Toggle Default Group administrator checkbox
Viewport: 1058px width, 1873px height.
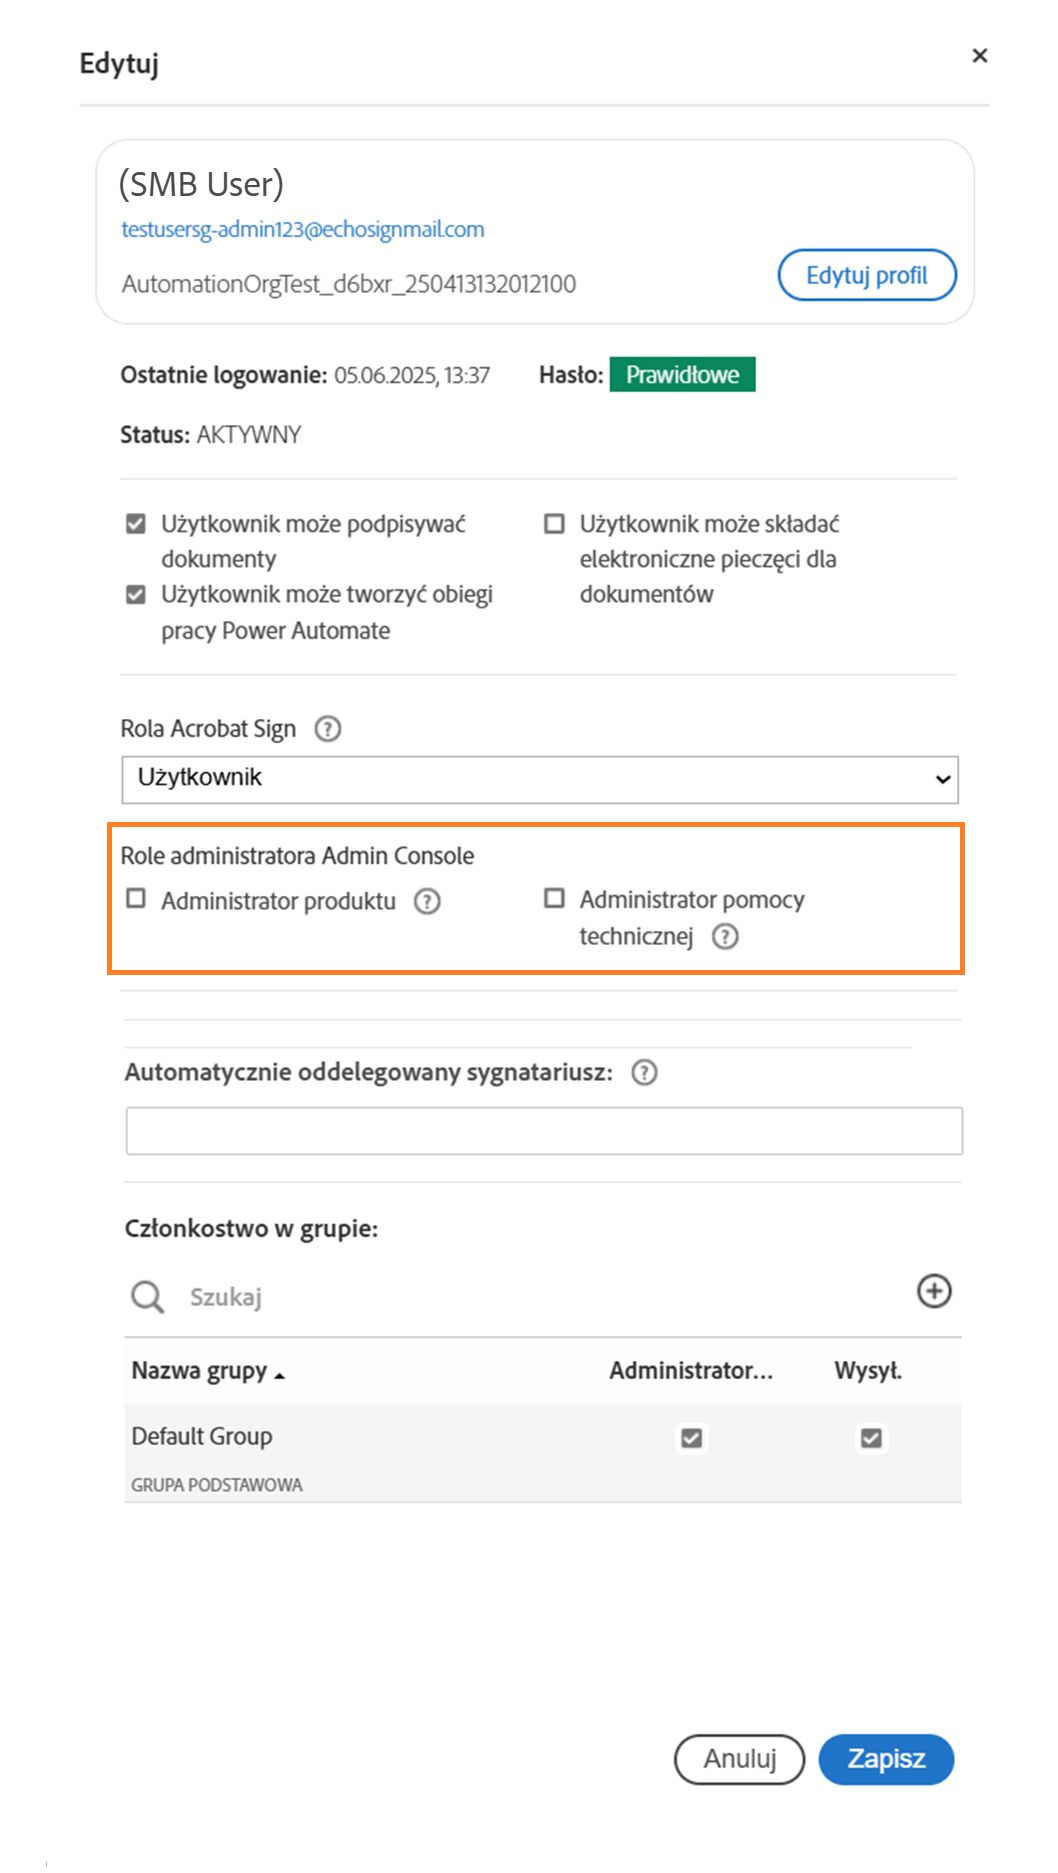(x=691, y=1438)
